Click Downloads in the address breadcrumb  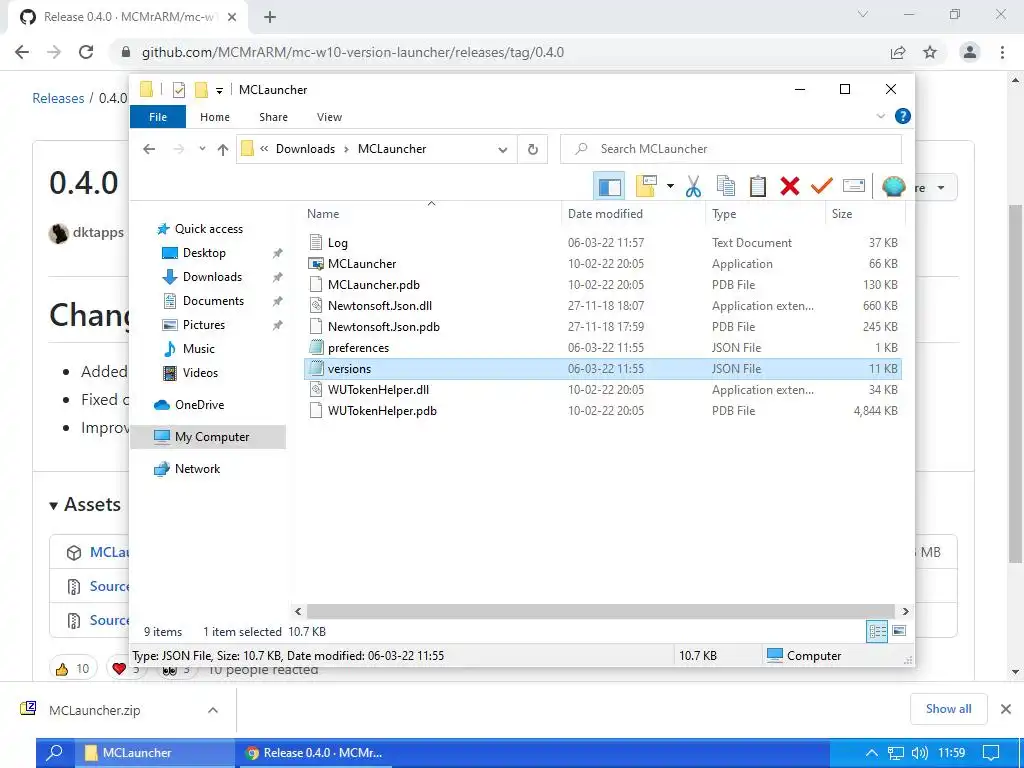(305, 149)
